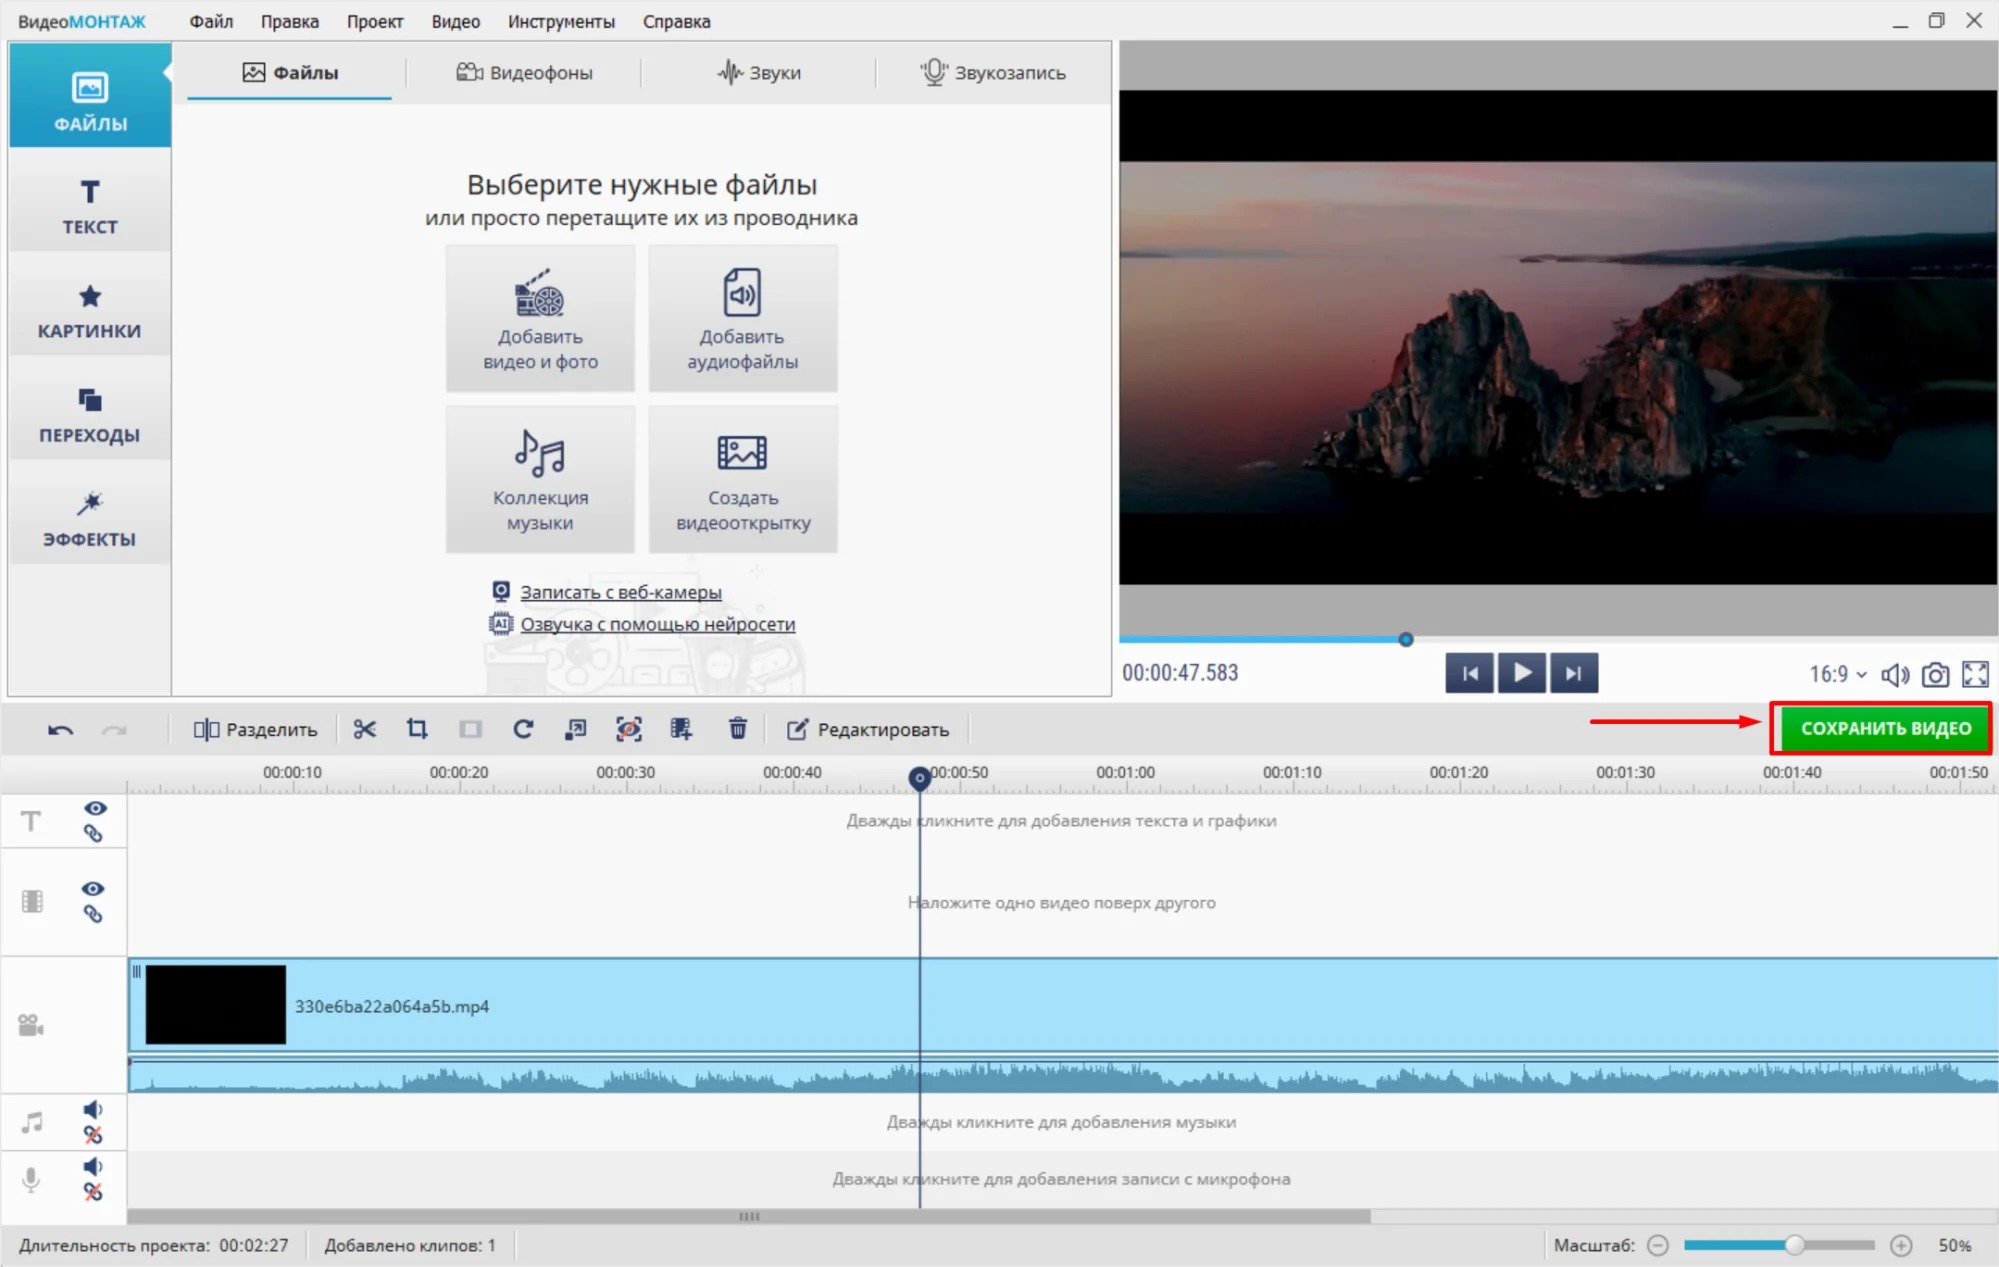Click the music note track icon
The width and height of the screenshot is (1999, 1267).
32,1122
